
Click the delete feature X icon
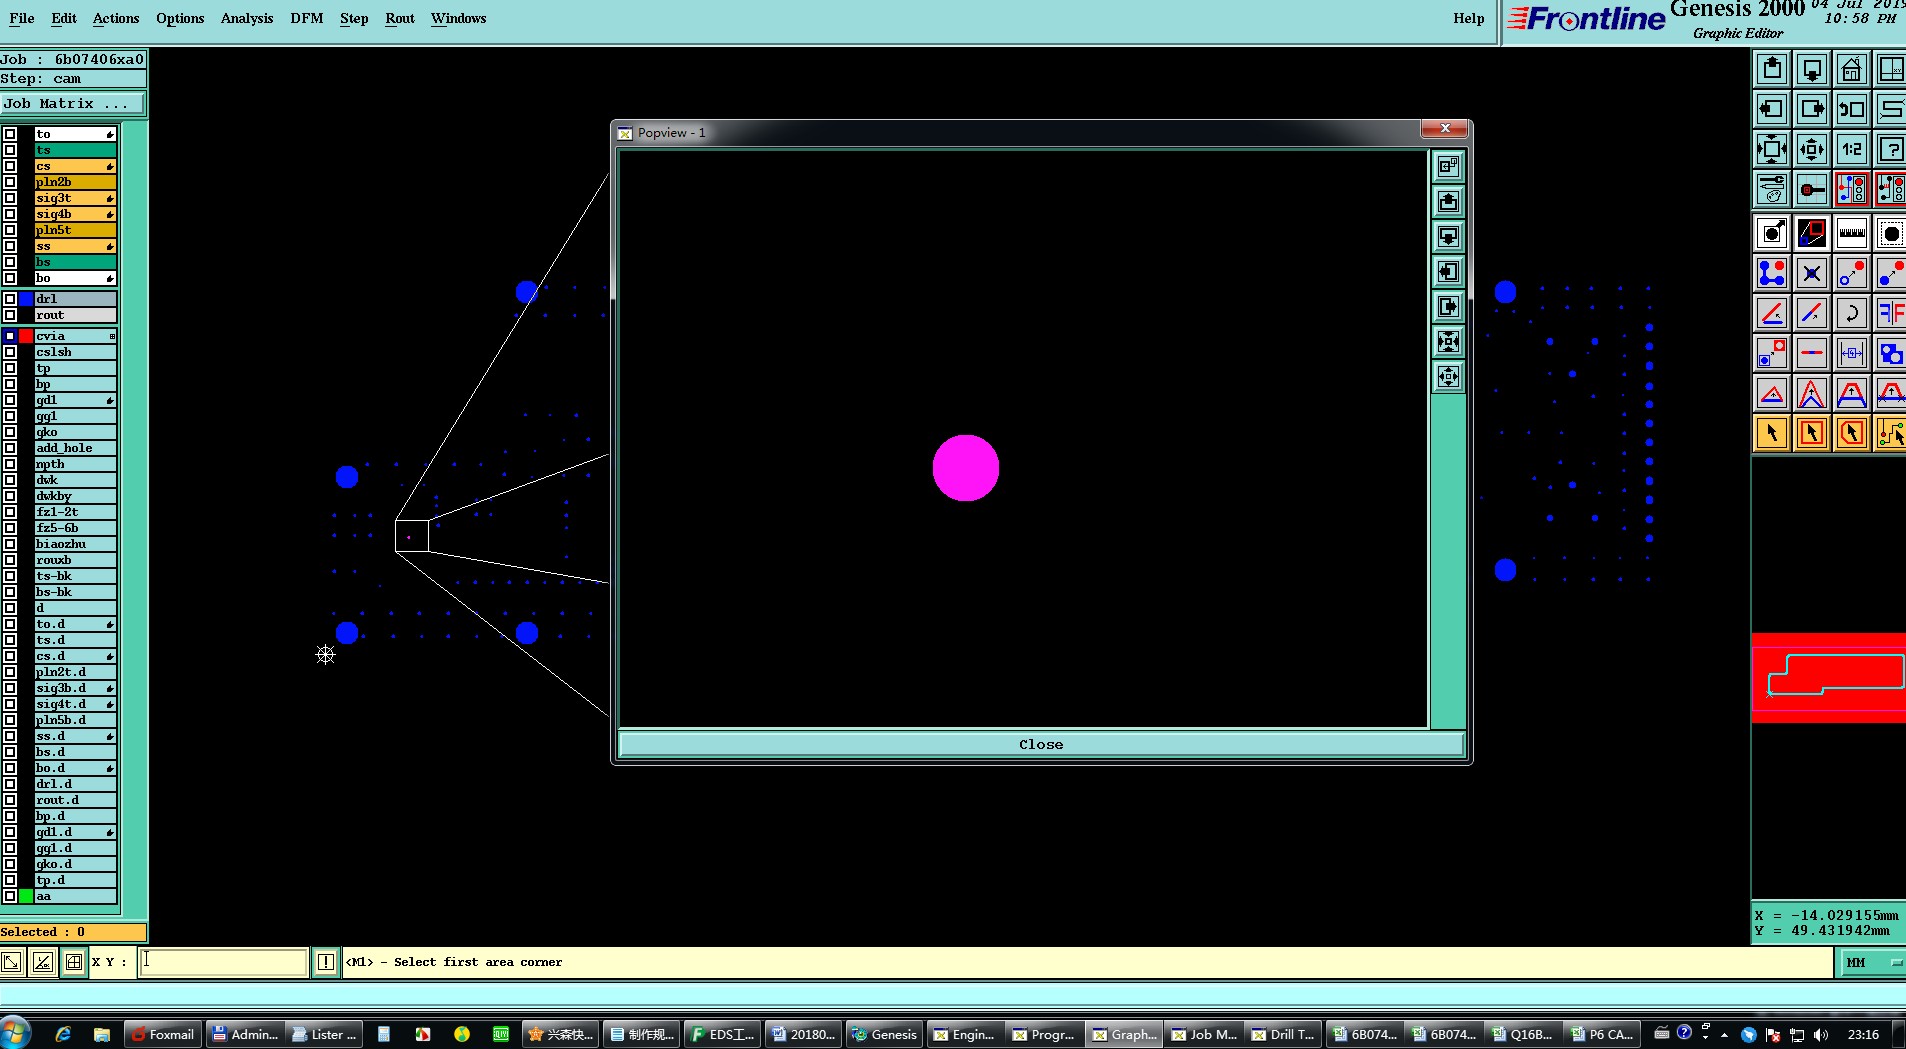pyautogui.click(x=1812, y=273)
